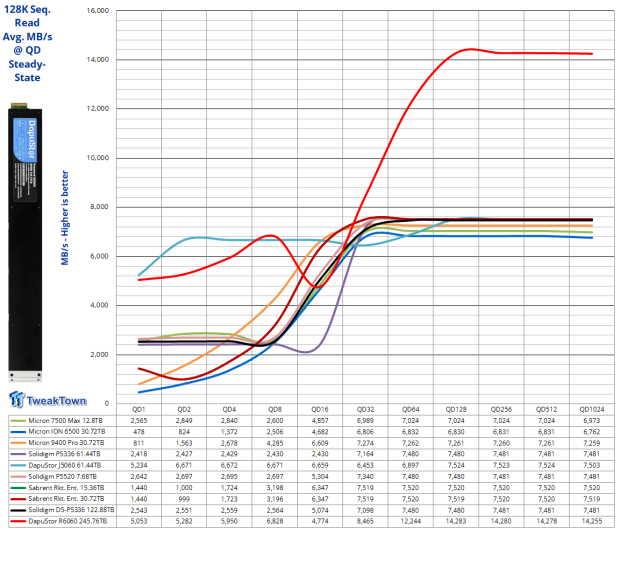Click the 12,244 cell in the QD64 column
This screenshot has width=620, height=568.
[x=410, y=521]
